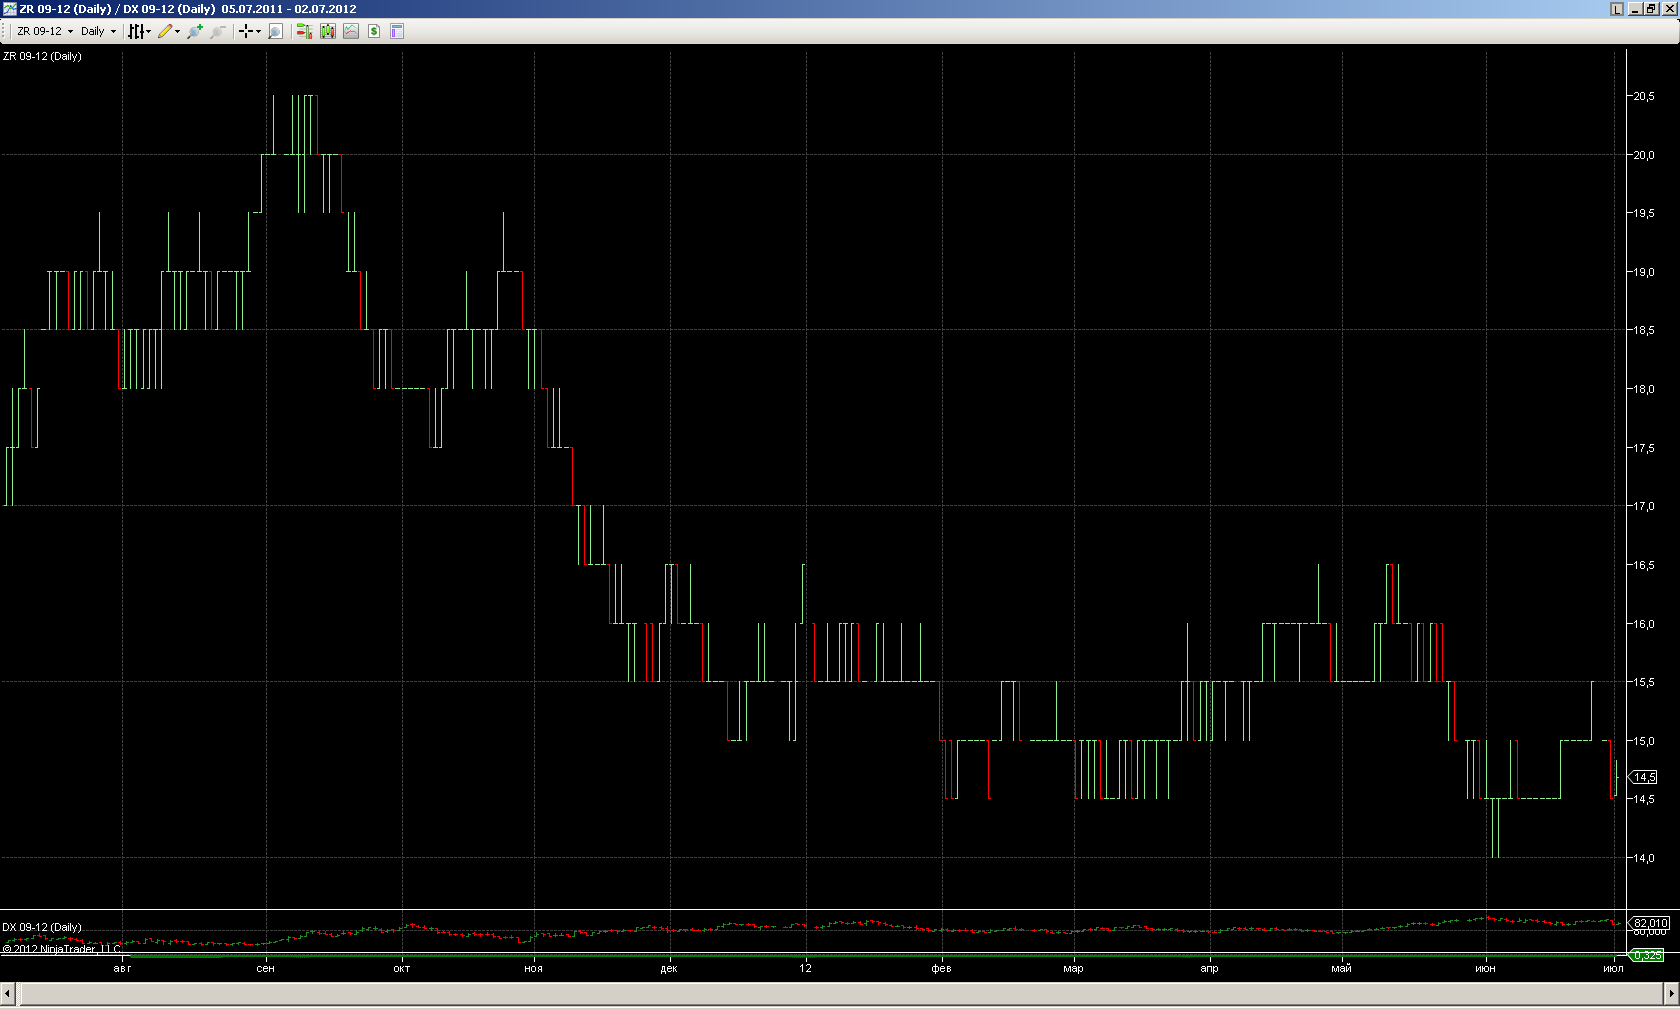Open the data series candlestick icon
Screen dimensions: 1680x1010
tap(327, 31)
